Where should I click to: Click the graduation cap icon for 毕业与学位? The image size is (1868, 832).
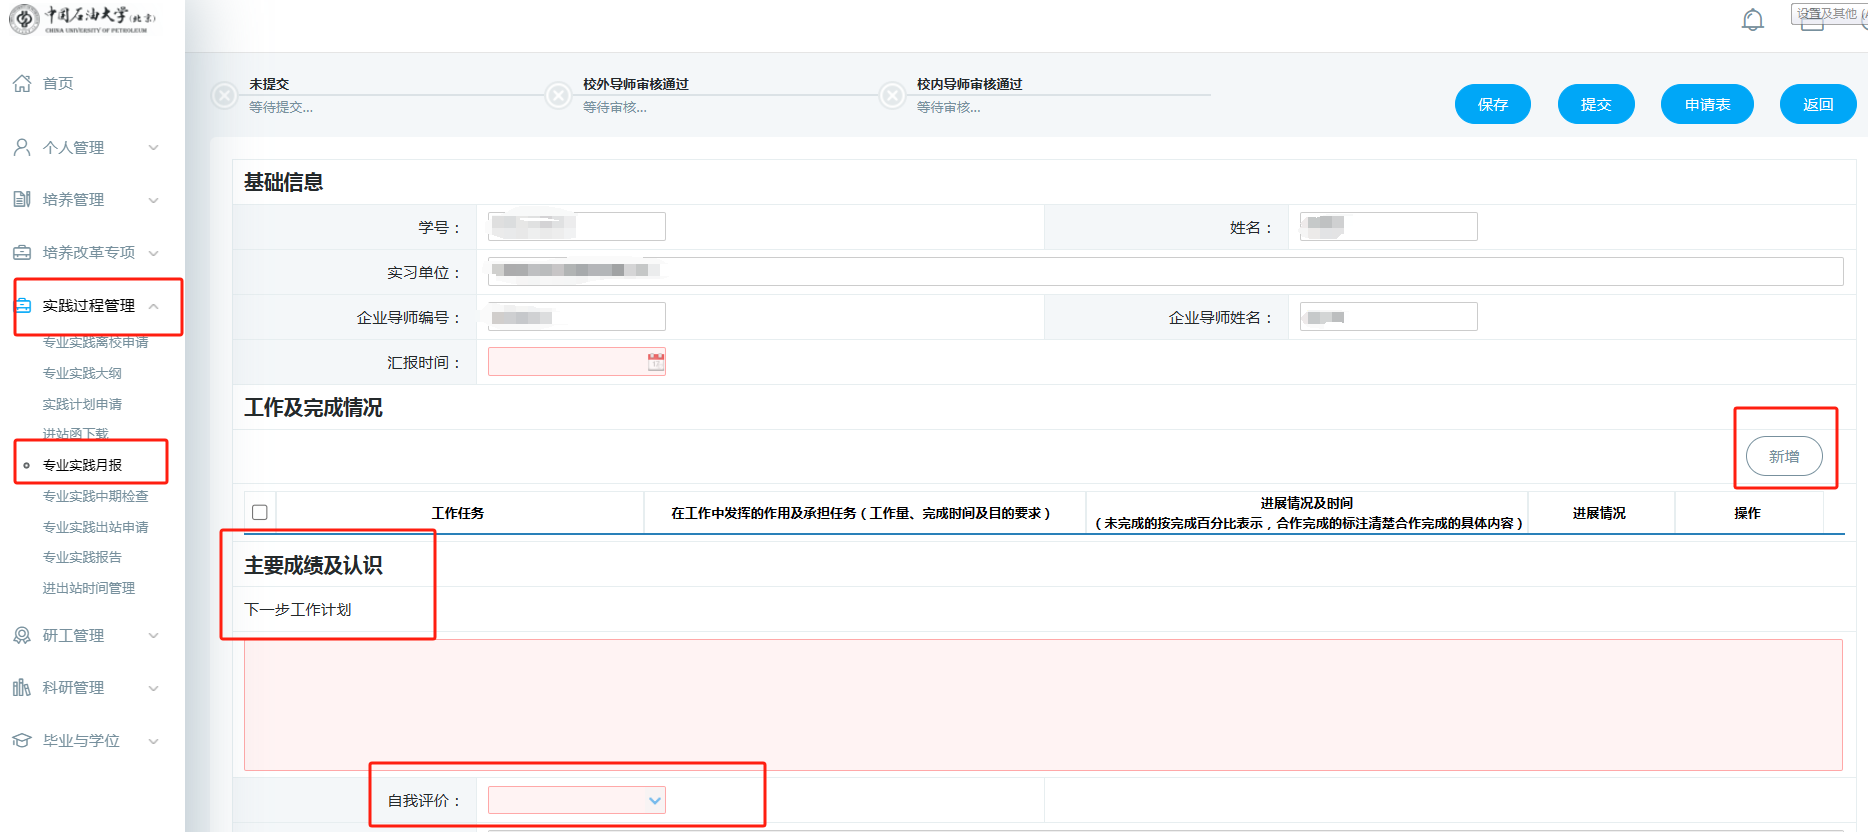(x=22, y=740)
